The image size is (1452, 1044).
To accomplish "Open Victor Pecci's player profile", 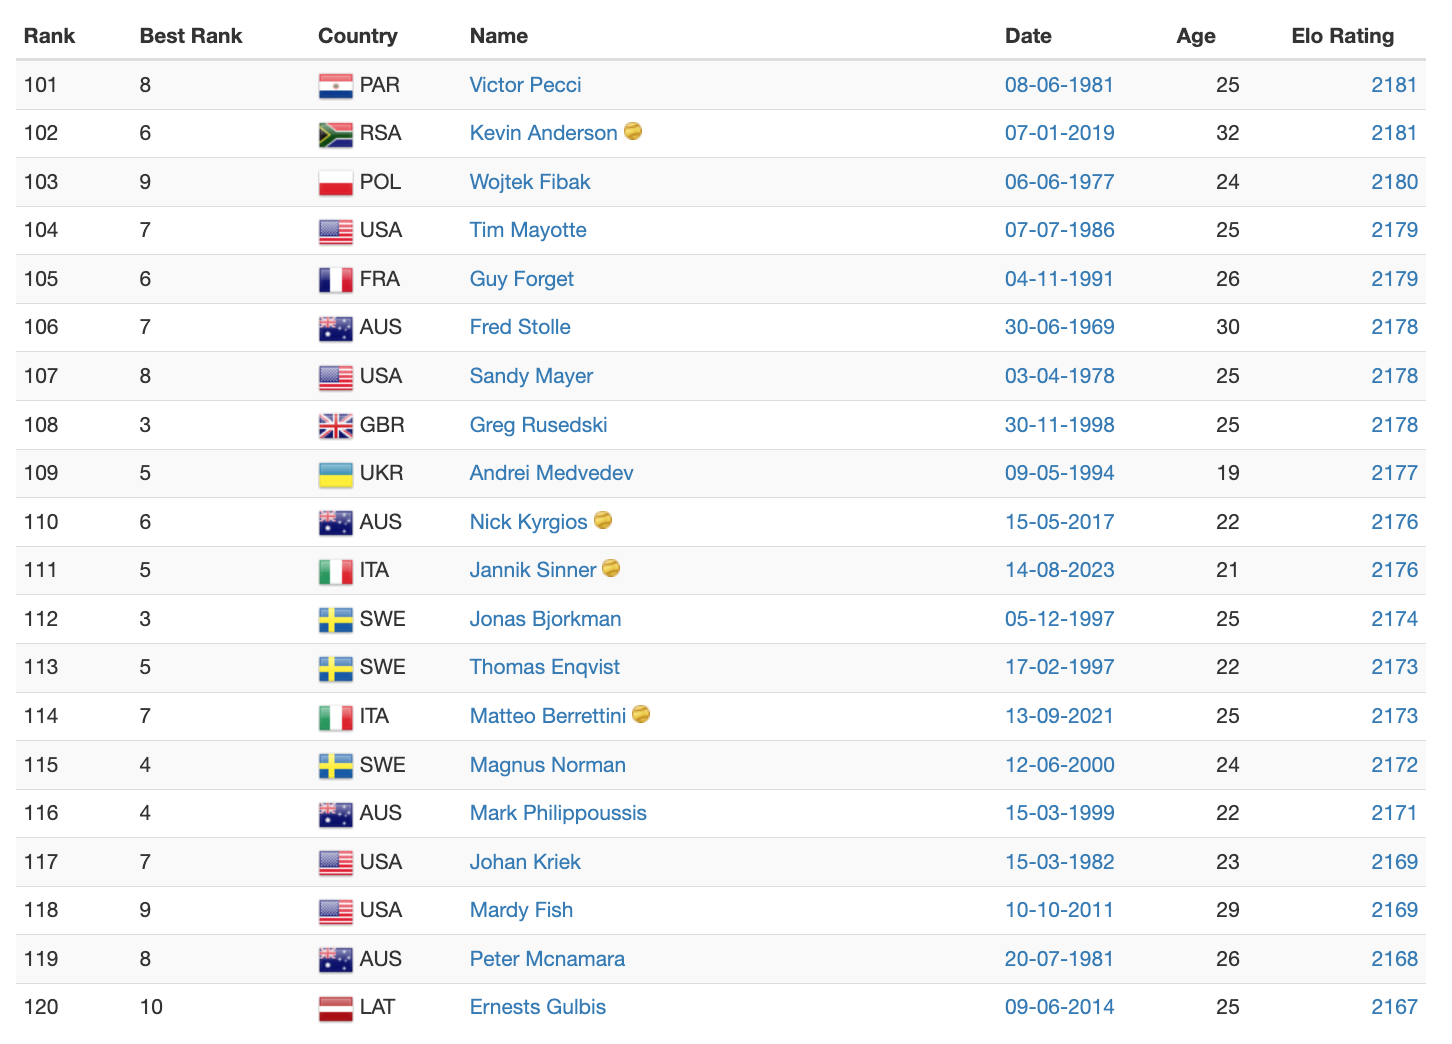I will click(525, 85).
